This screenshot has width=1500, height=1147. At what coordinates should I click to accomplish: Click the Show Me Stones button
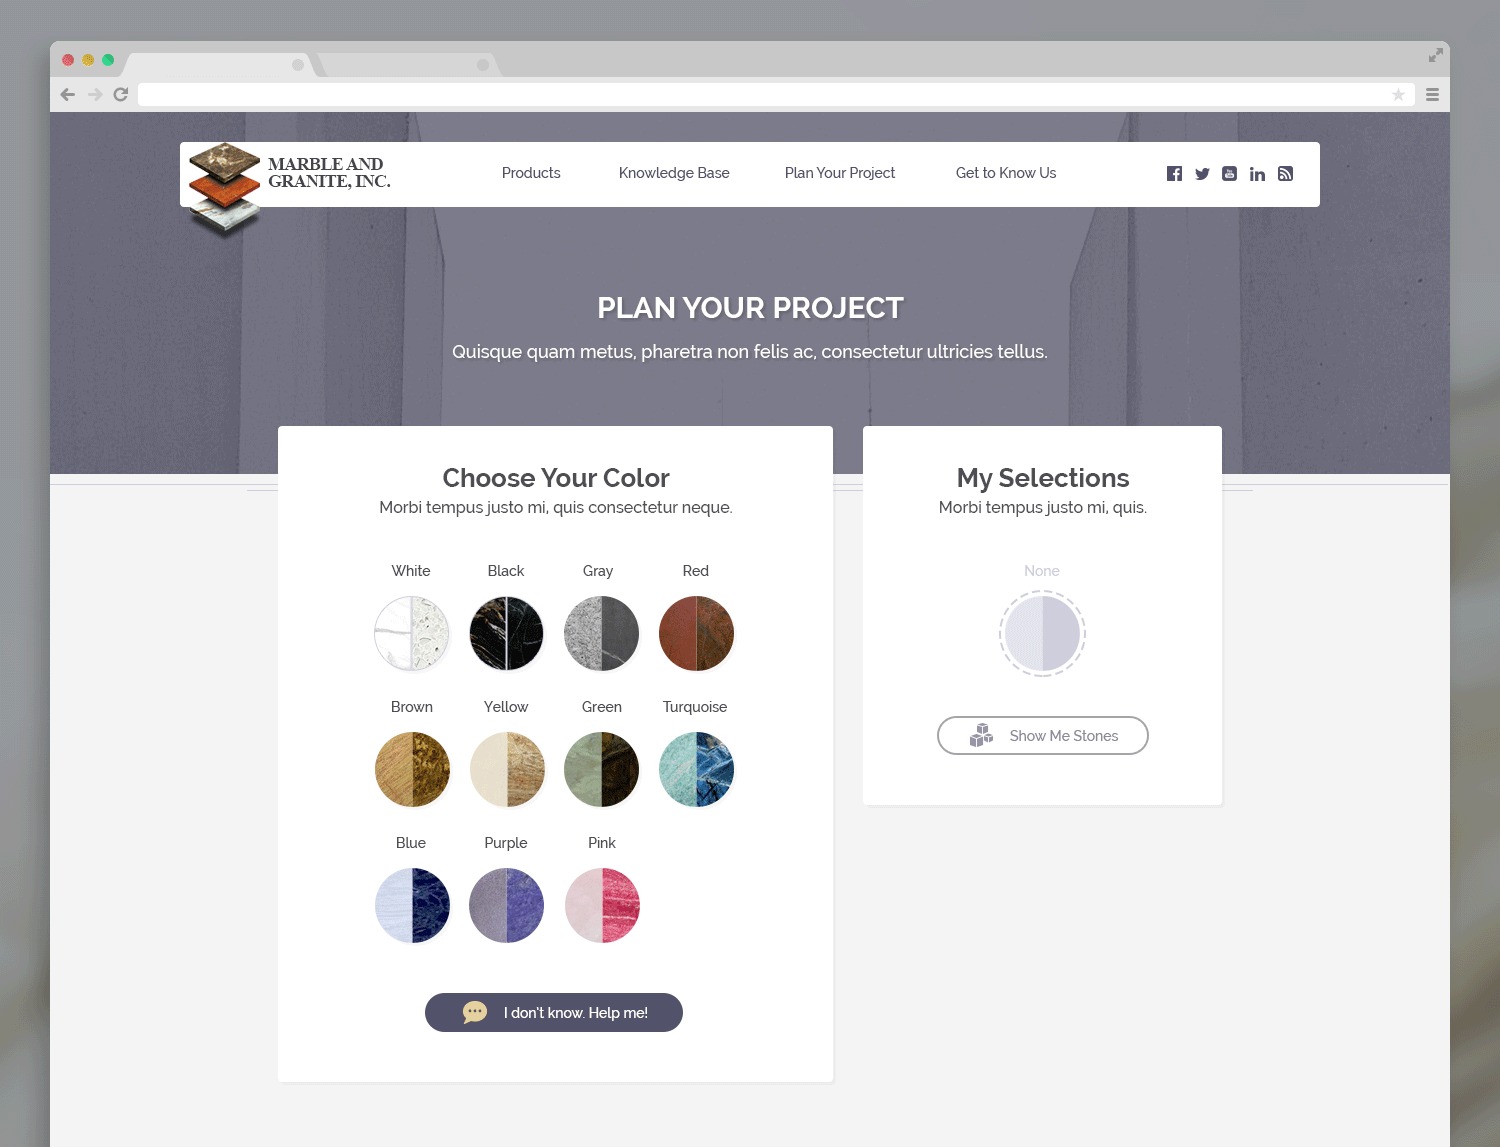coord(1042,736)
